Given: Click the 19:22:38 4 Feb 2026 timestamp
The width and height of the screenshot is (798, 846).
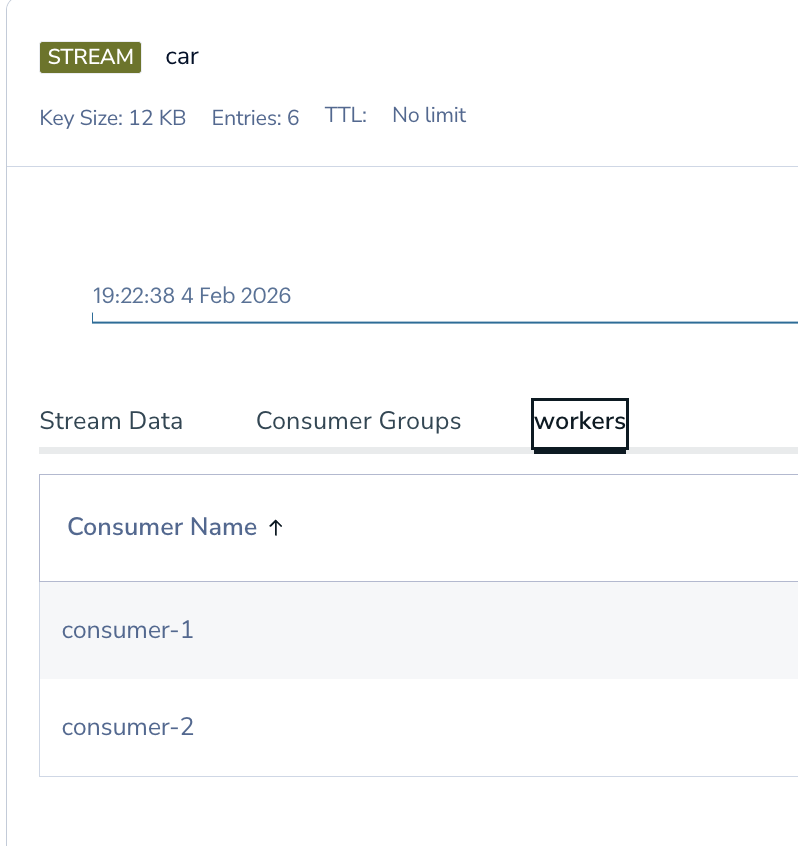Looking at the screenshot, I should point(192,296).
